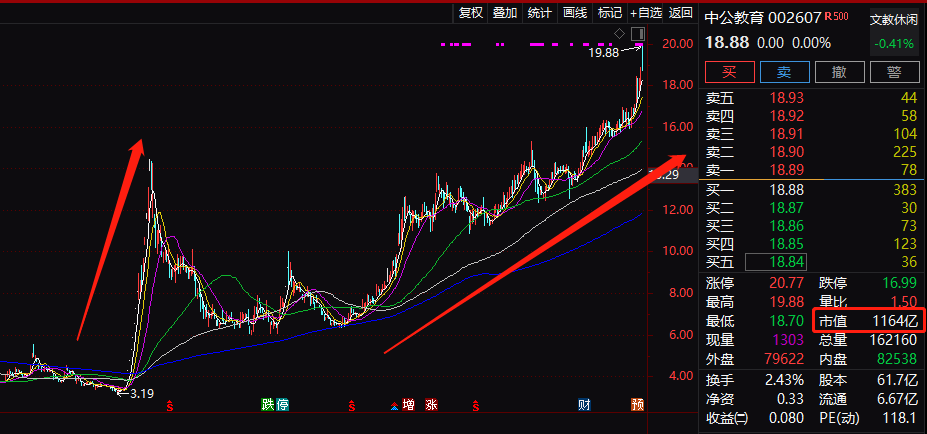Image resolution: width=927 pixels, height=434 pixels.
Task: Click the orange 预 forecast marker
Action: [637, 405]
